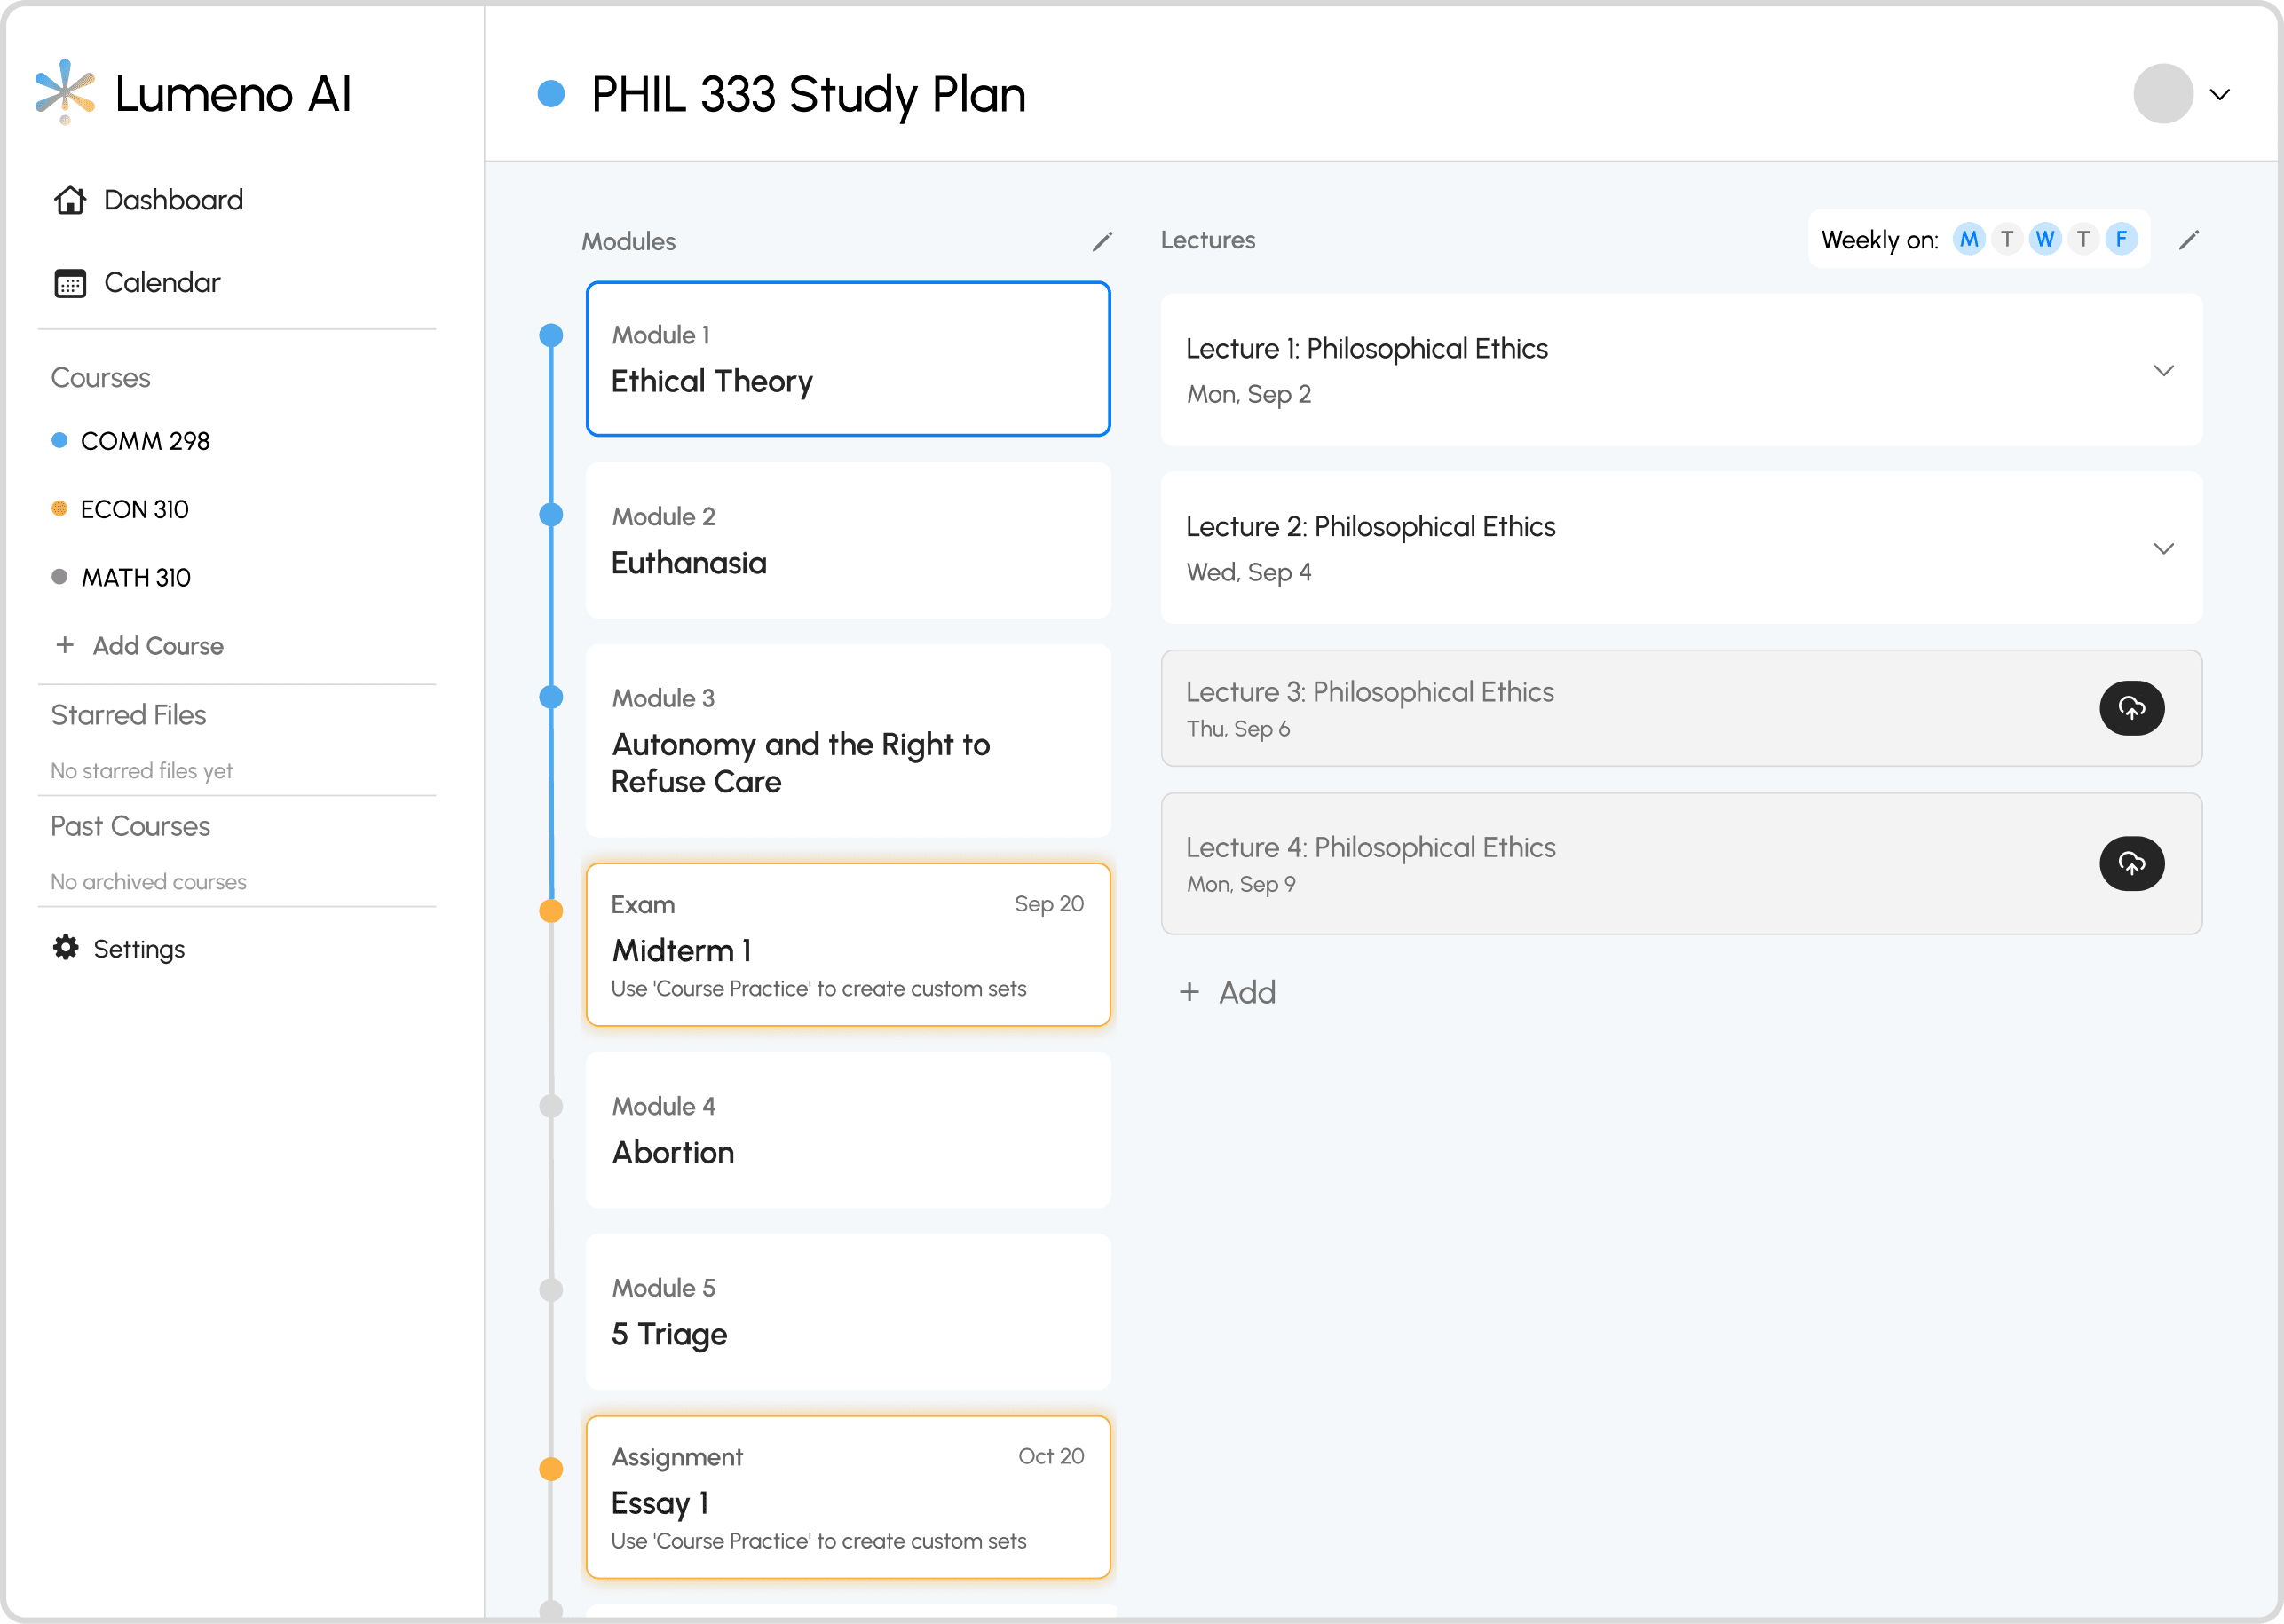
Task: Toggle Tuesday in weekly schedule
Action: (x=2006, y=240)
